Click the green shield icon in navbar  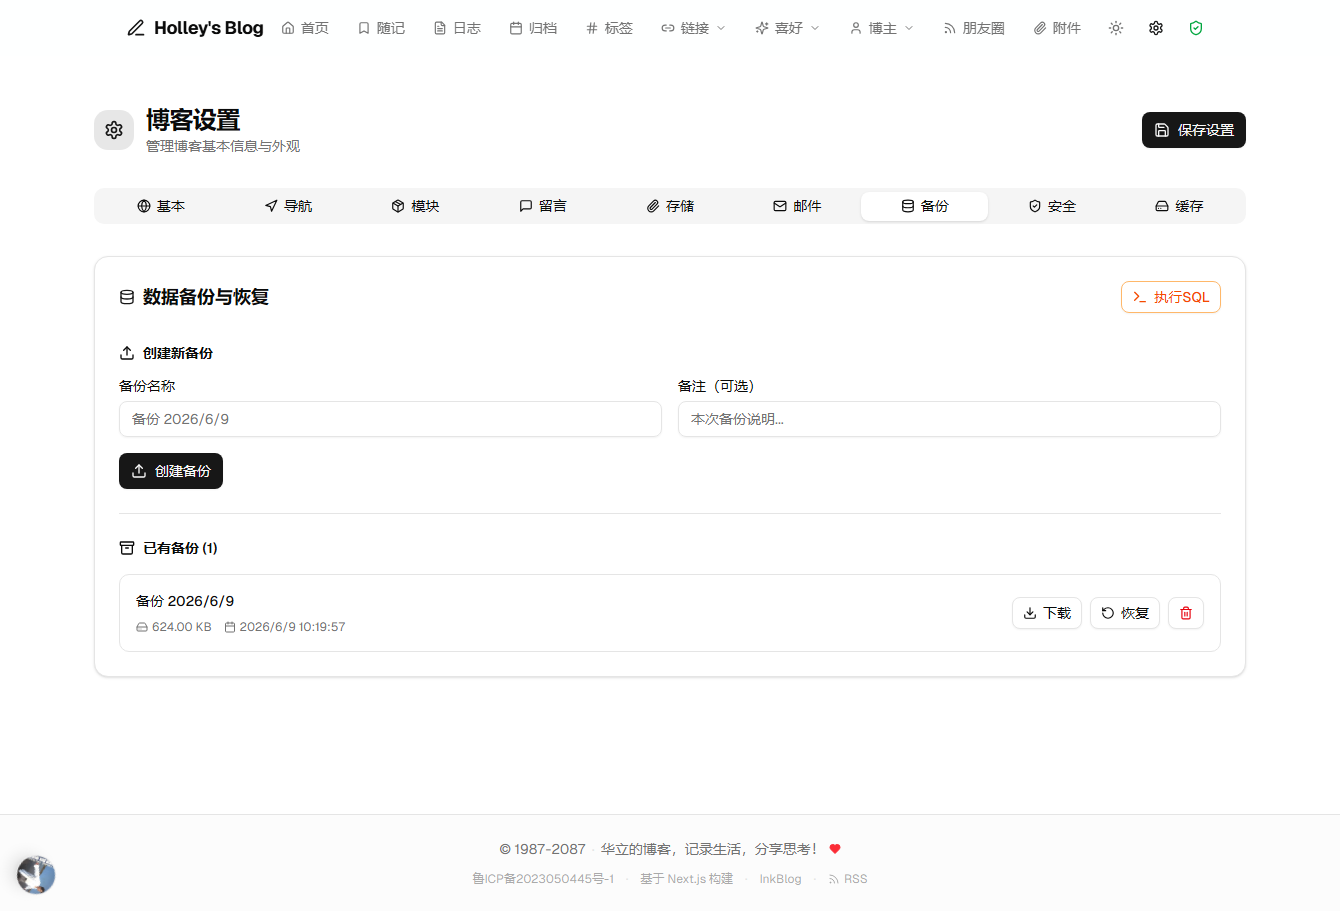click(1196, 28)
